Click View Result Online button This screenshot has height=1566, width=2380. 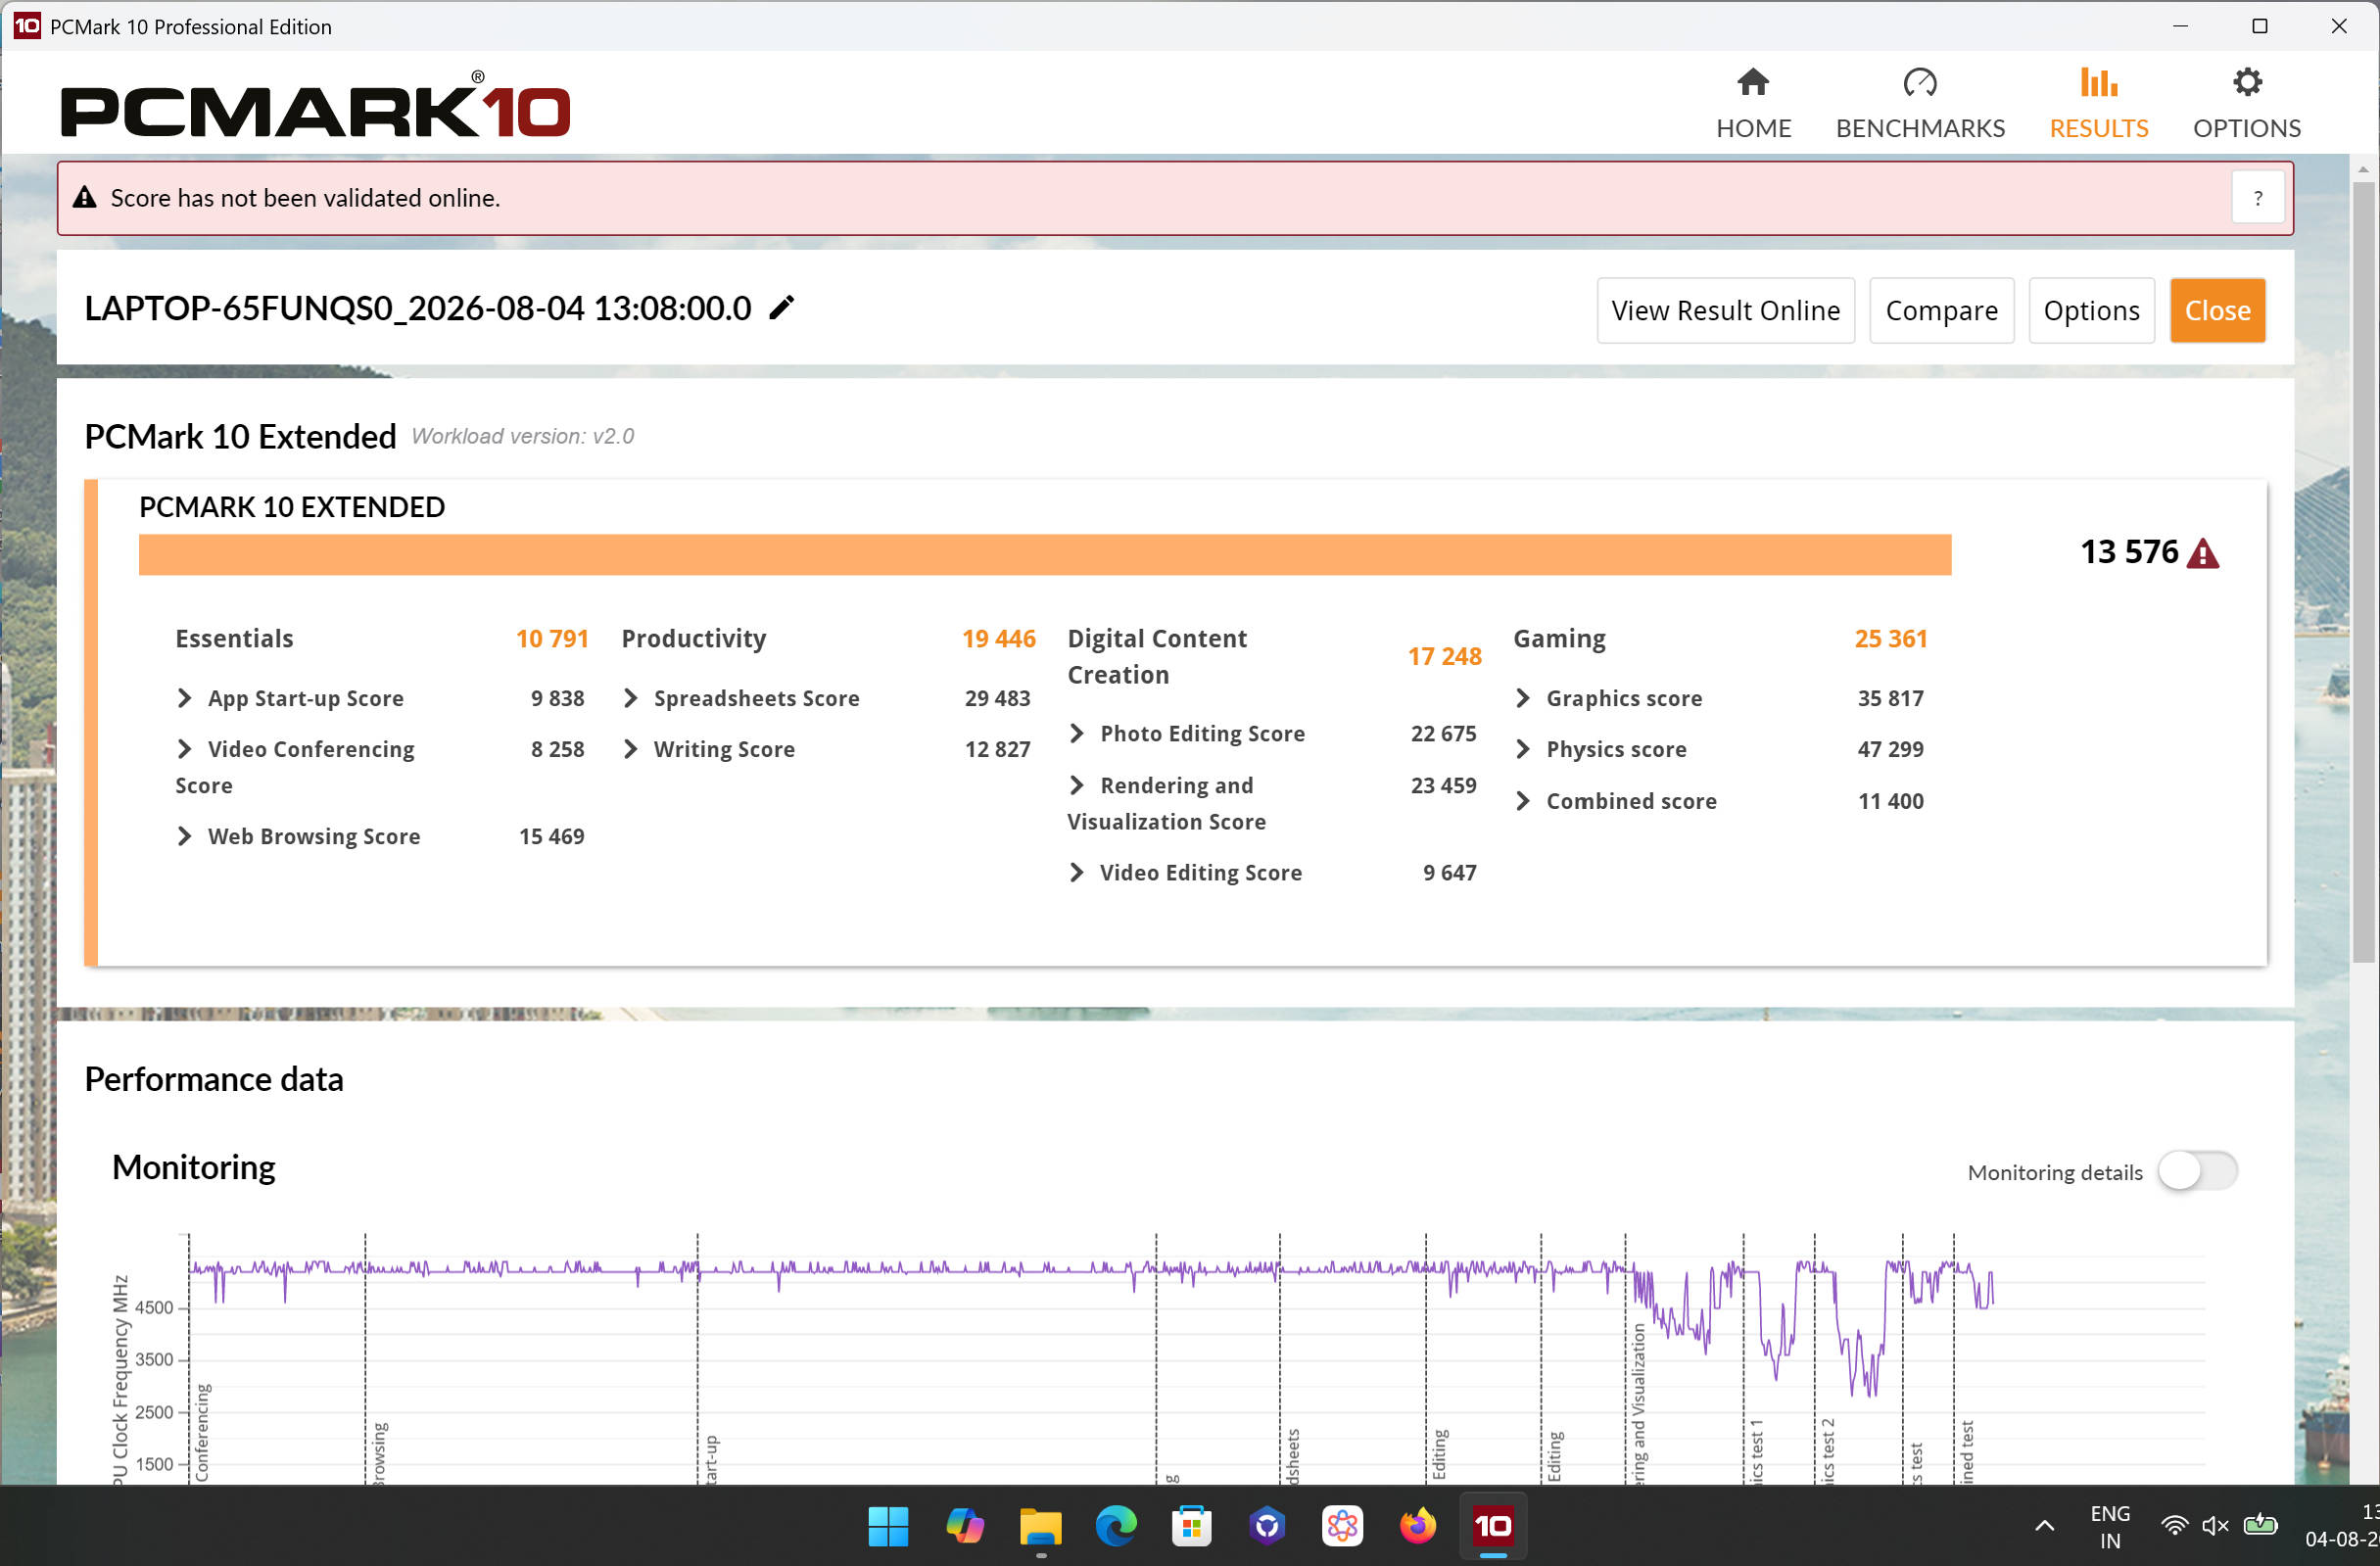pos(1725,310)
